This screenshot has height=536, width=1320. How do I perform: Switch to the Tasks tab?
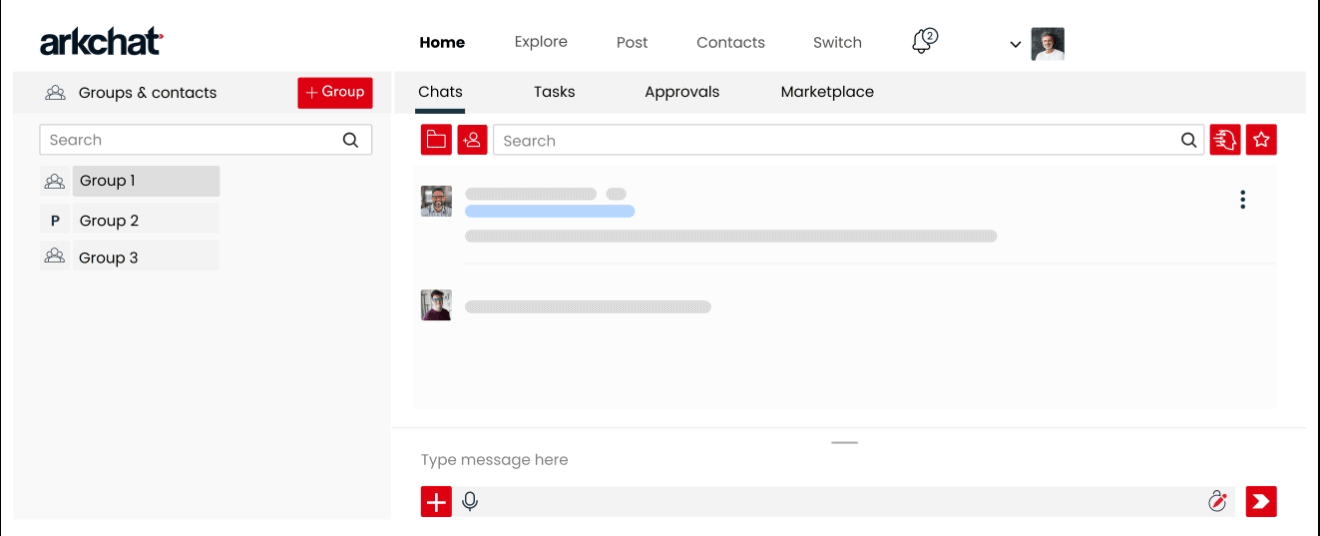(554, 91)
